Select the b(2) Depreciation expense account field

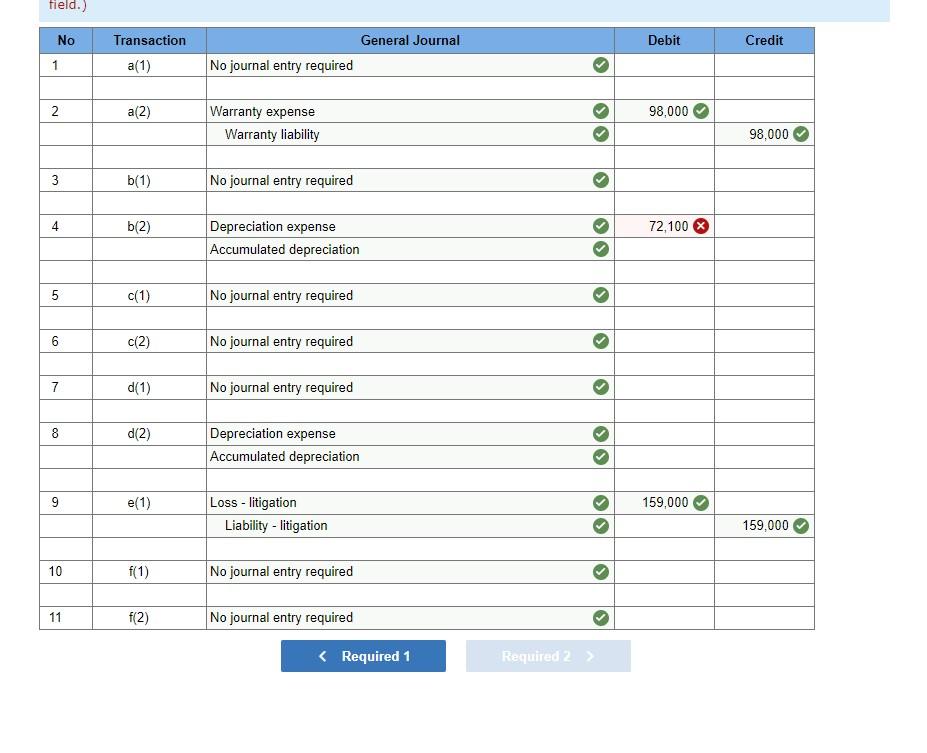point(410,226)
